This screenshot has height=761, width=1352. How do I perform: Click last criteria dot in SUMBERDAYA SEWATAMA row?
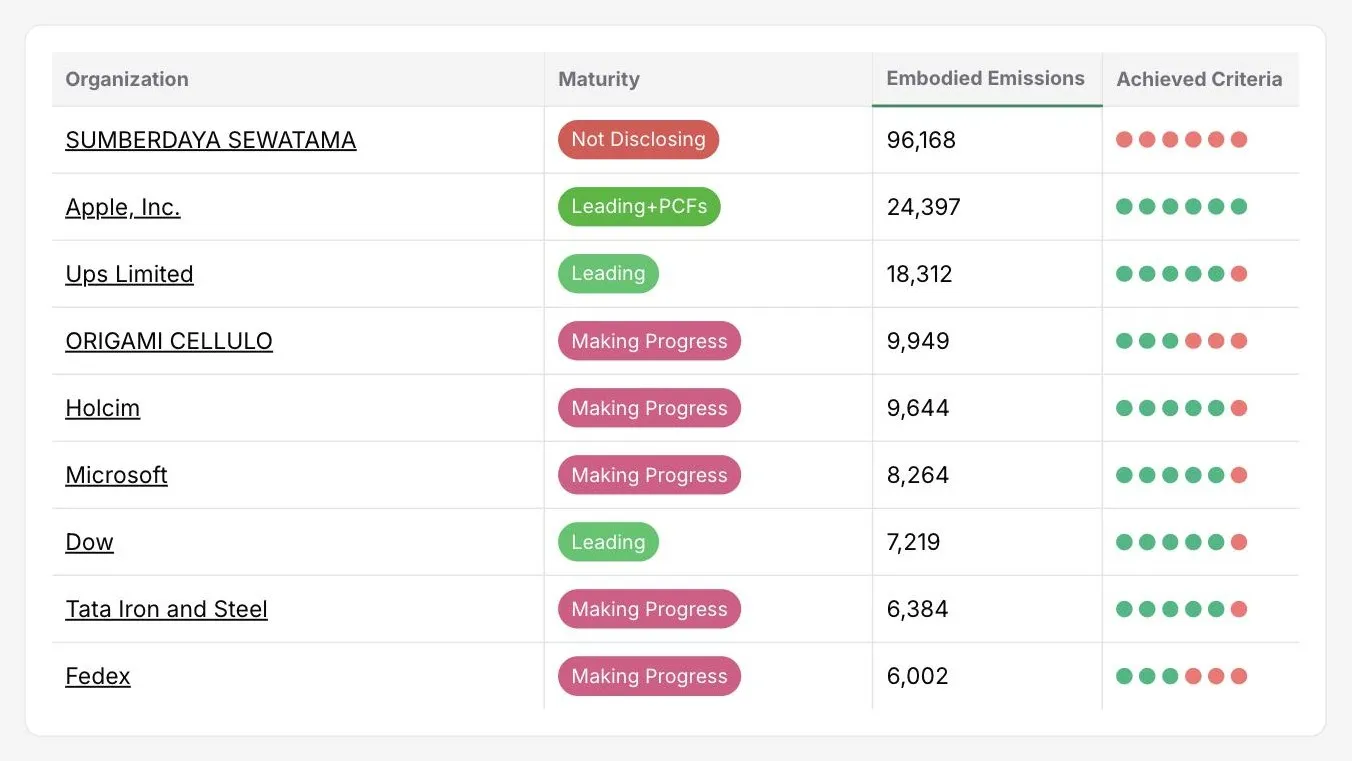(1239, 140)
